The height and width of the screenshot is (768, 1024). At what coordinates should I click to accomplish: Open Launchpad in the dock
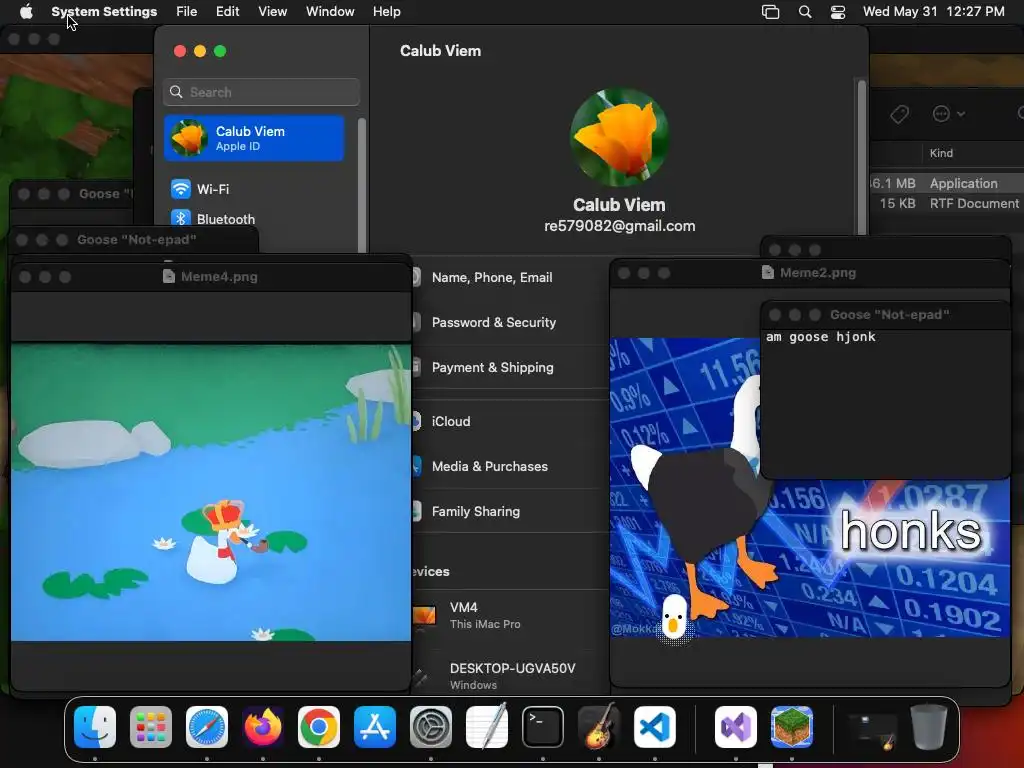coord(151,726)
